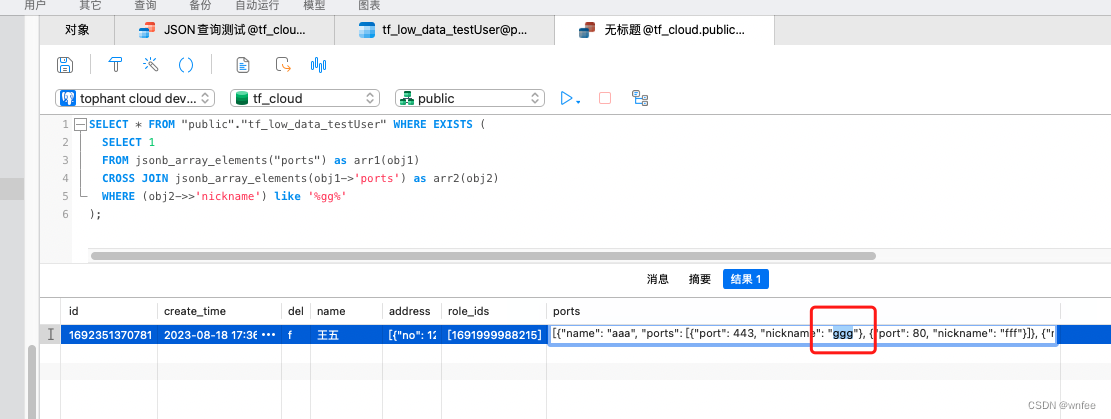This screenshot has width=1111, height=419.
Task: Click the export result icon
Action: tap(283, 65)
